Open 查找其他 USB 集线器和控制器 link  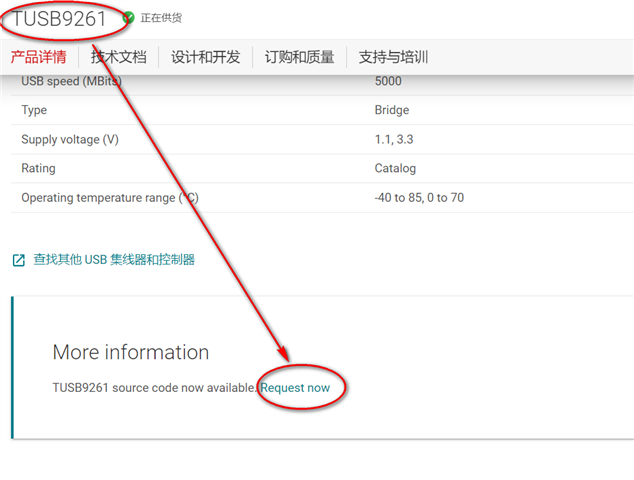point(114,259)
